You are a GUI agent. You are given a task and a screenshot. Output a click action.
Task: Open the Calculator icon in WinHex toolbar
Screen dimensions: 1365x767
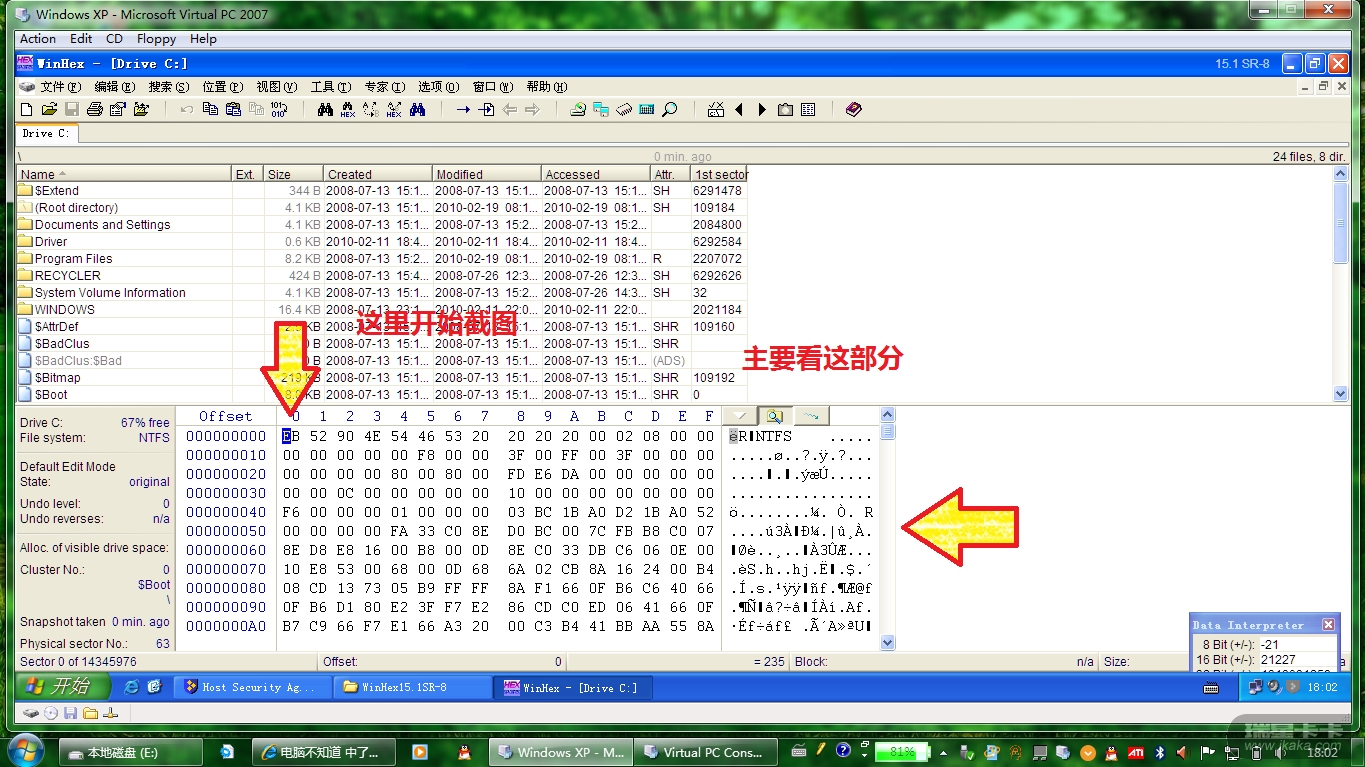[647, 109]
